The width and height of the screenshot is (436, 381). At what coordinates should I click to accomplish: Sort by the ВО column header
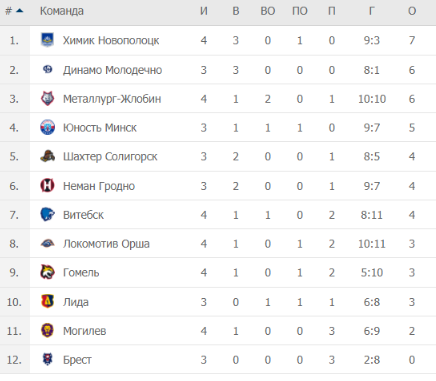coord(268,11)
